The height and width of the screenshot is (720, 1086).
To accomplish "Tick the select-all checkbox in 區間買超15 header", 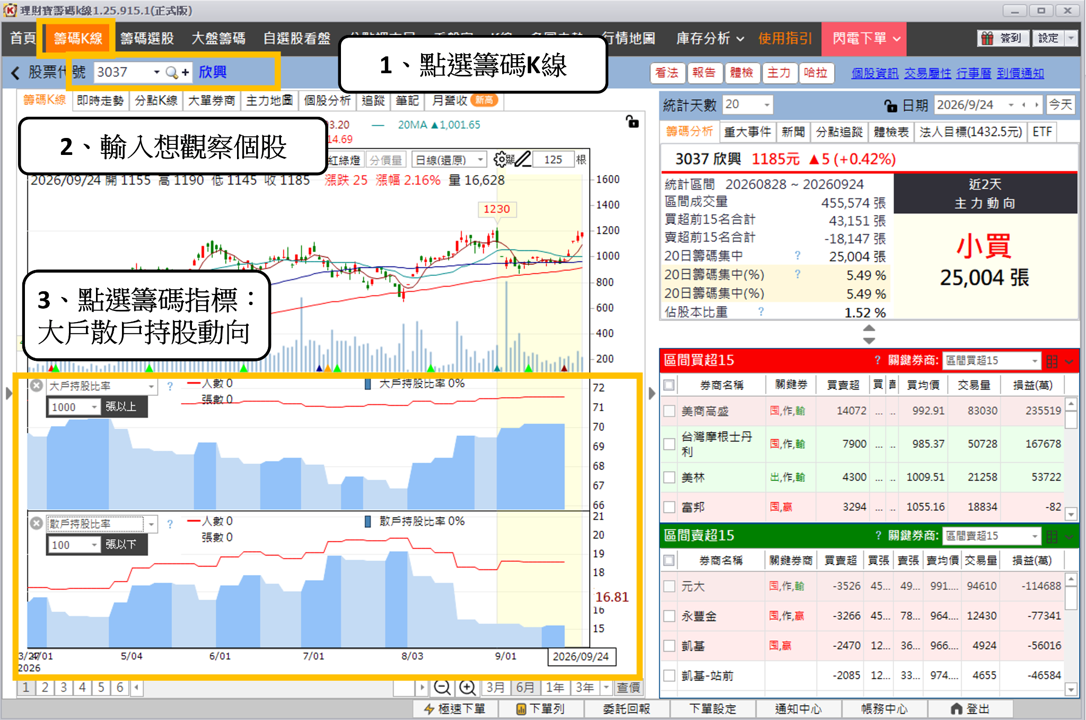I will pos(669,385).
